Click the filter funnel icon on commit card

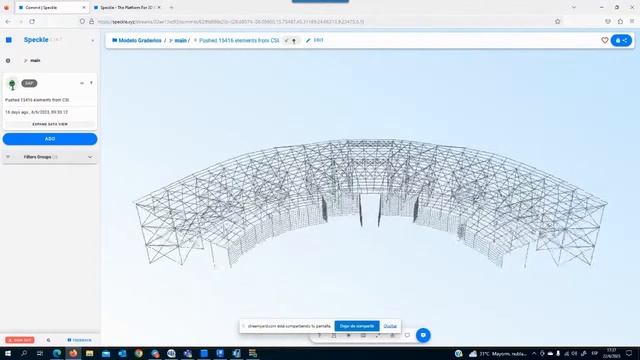pos(91,83)
